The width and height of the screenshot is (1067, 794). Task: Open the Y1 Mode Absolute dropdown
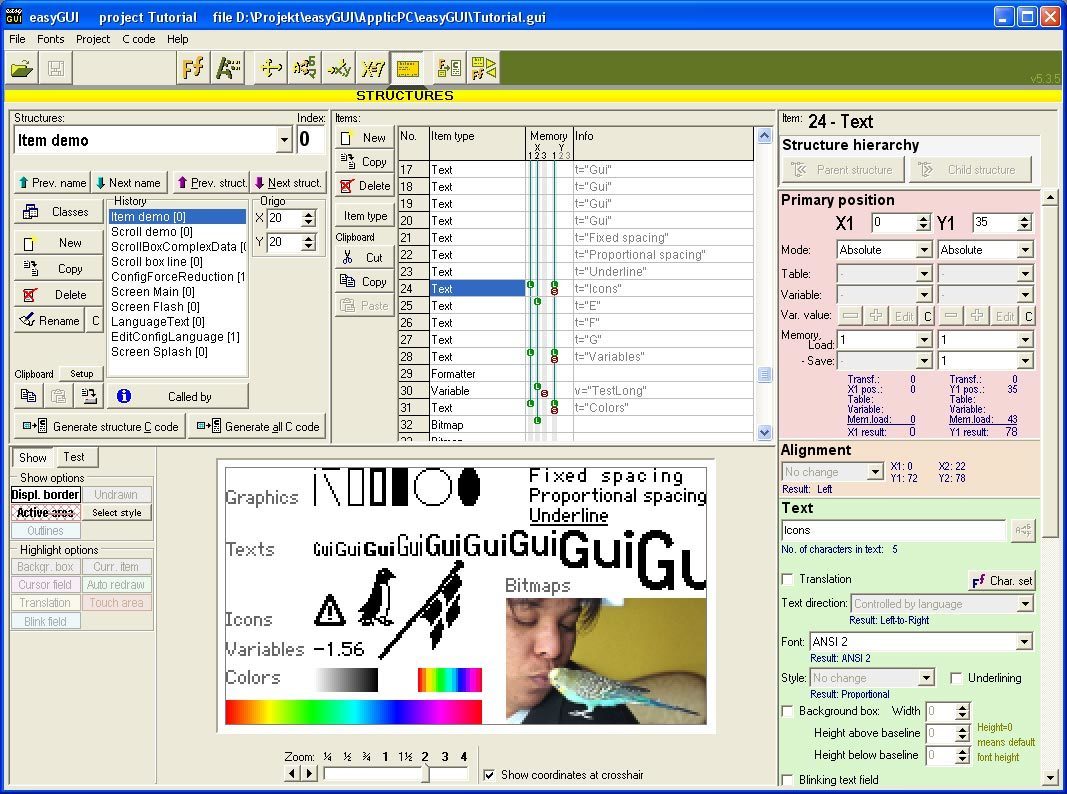pyautogui.click(x=1025, y=250)
